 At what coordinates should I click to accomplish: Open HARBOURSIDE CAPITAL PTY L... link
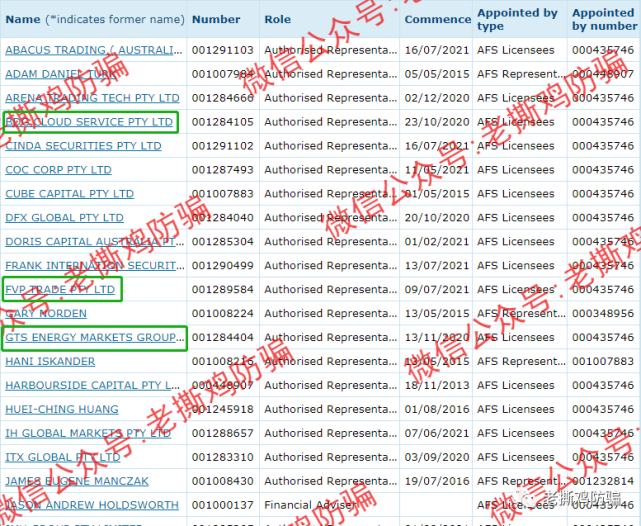[92, 385]
